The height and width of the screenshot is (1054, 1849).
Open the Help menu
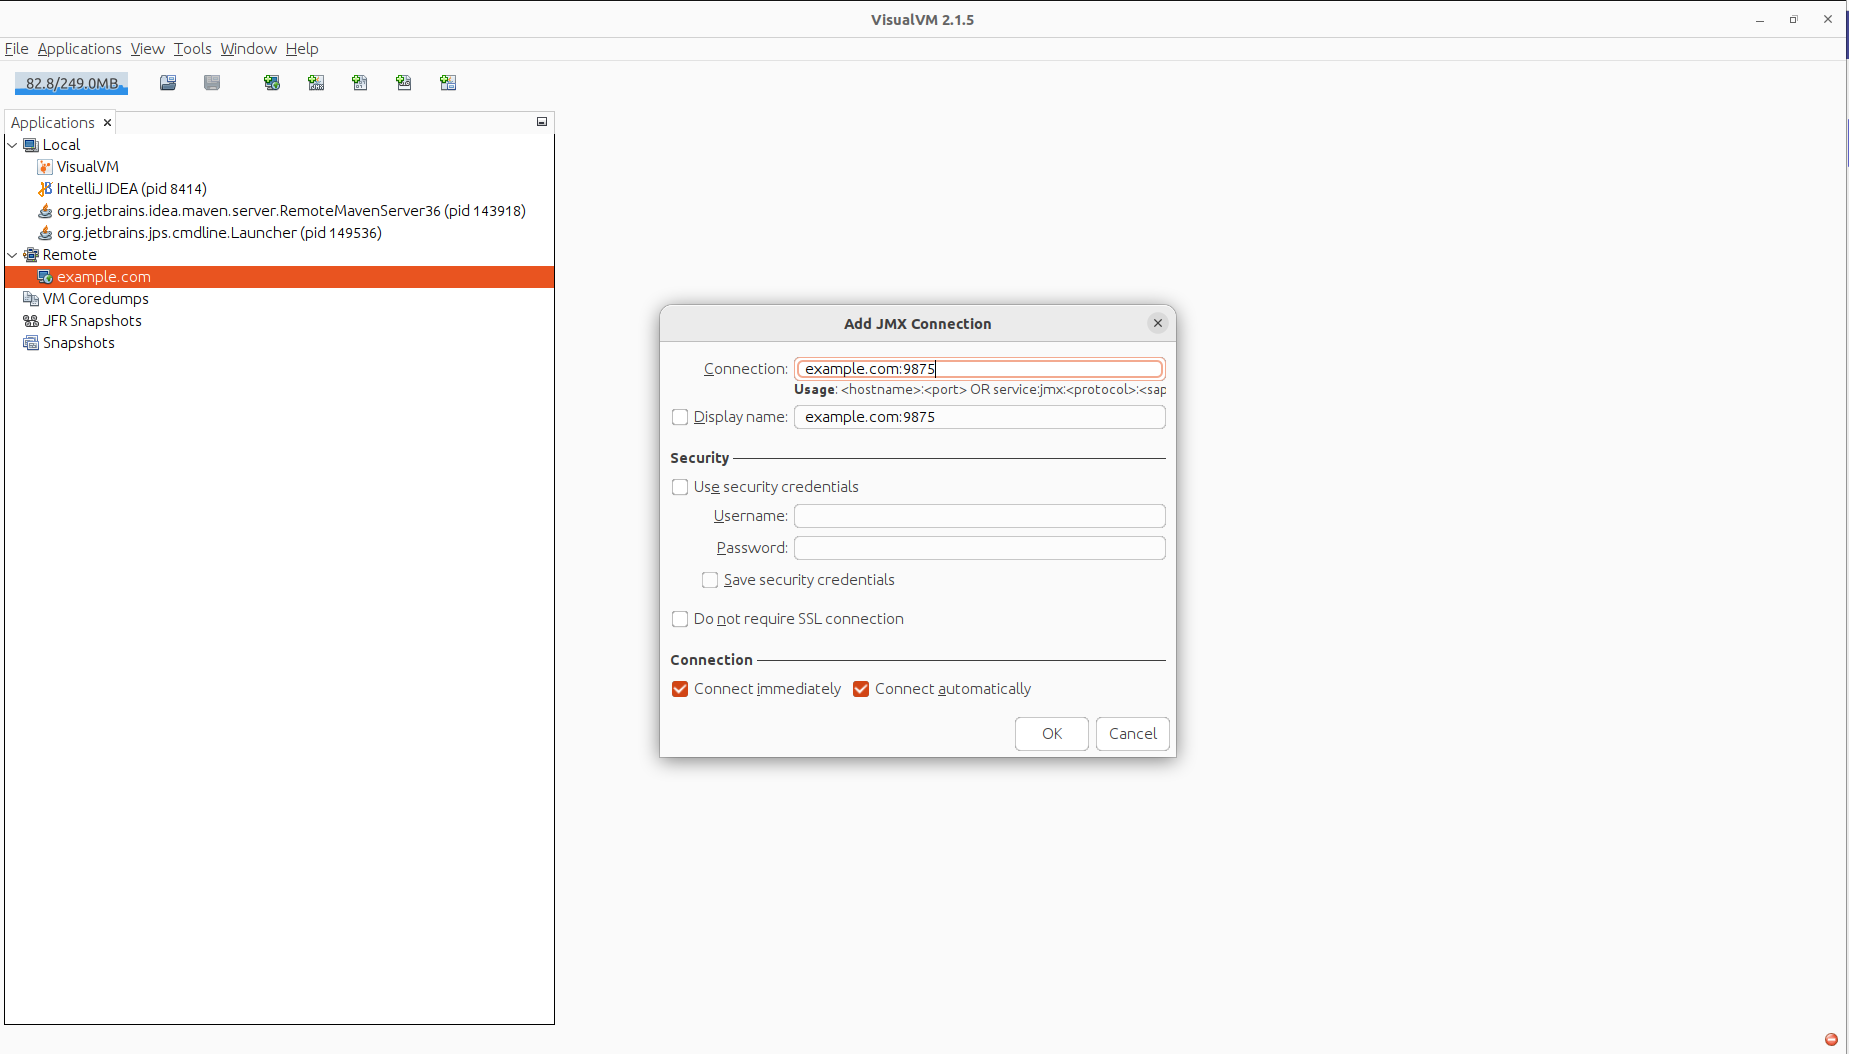pyautogui.click(x=302, y=49)
